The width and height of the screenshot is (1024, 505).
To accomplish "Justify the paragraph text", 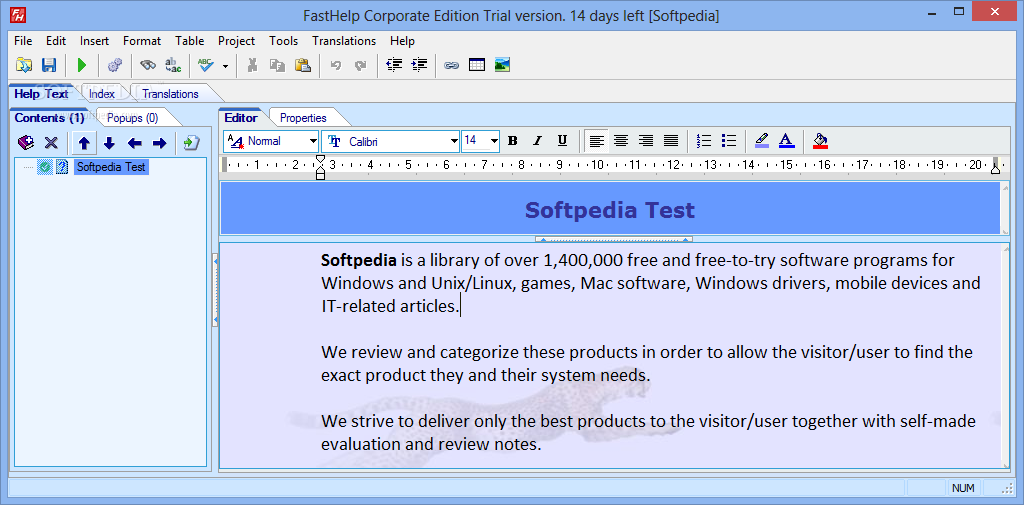I will click(671, 140).
